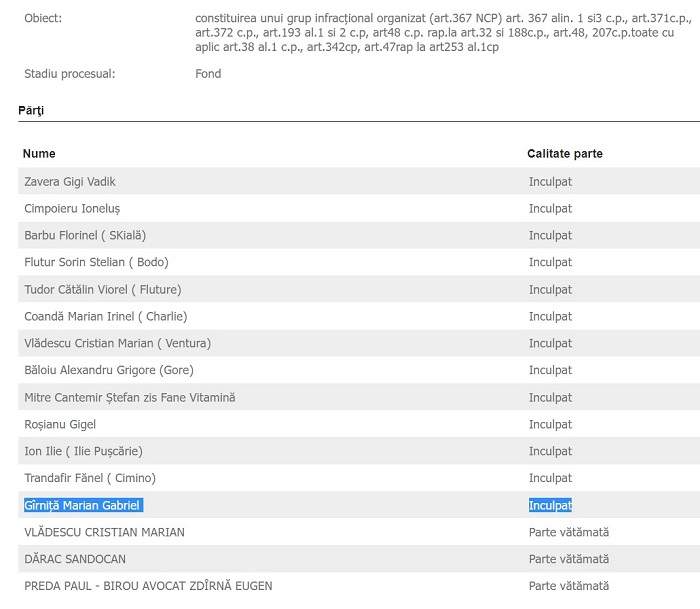Select Vlădescu Cristian Marian (Ventura) entry
This screenshot has width=700, height=609.
point(117,344)
